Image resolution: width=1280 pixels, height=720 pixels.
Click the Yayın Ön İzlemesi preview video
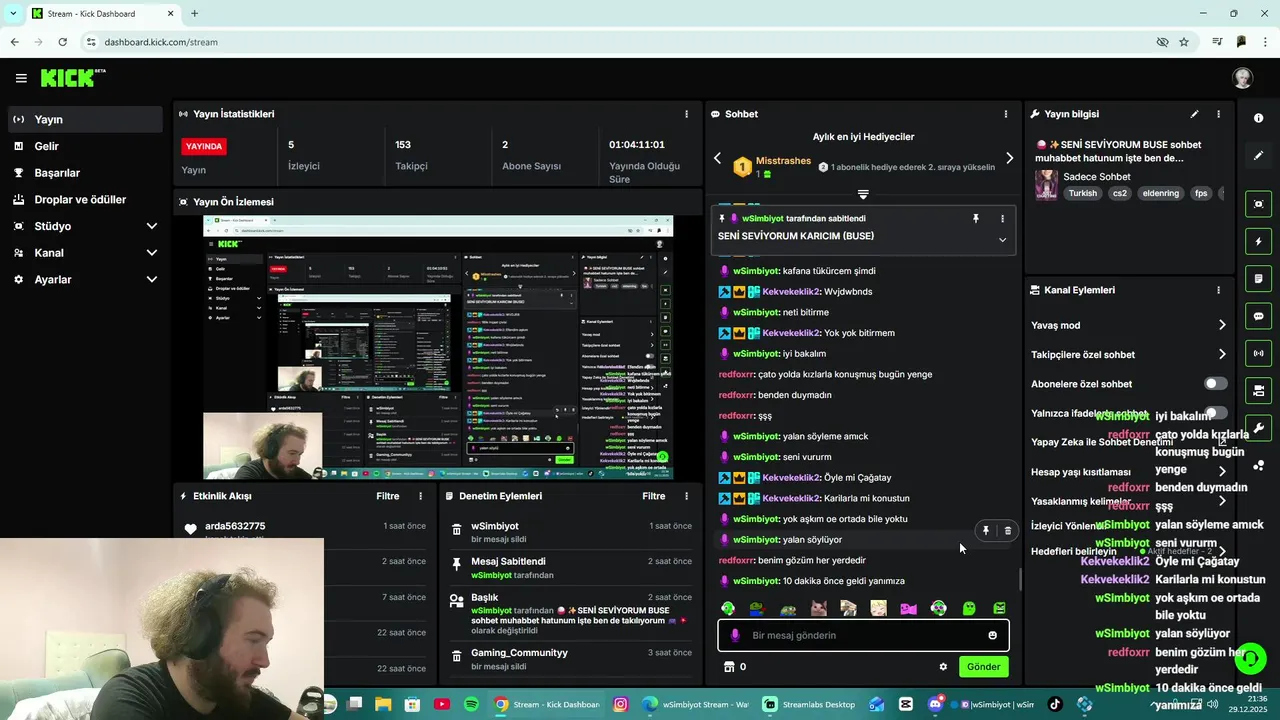click(438, 347)
